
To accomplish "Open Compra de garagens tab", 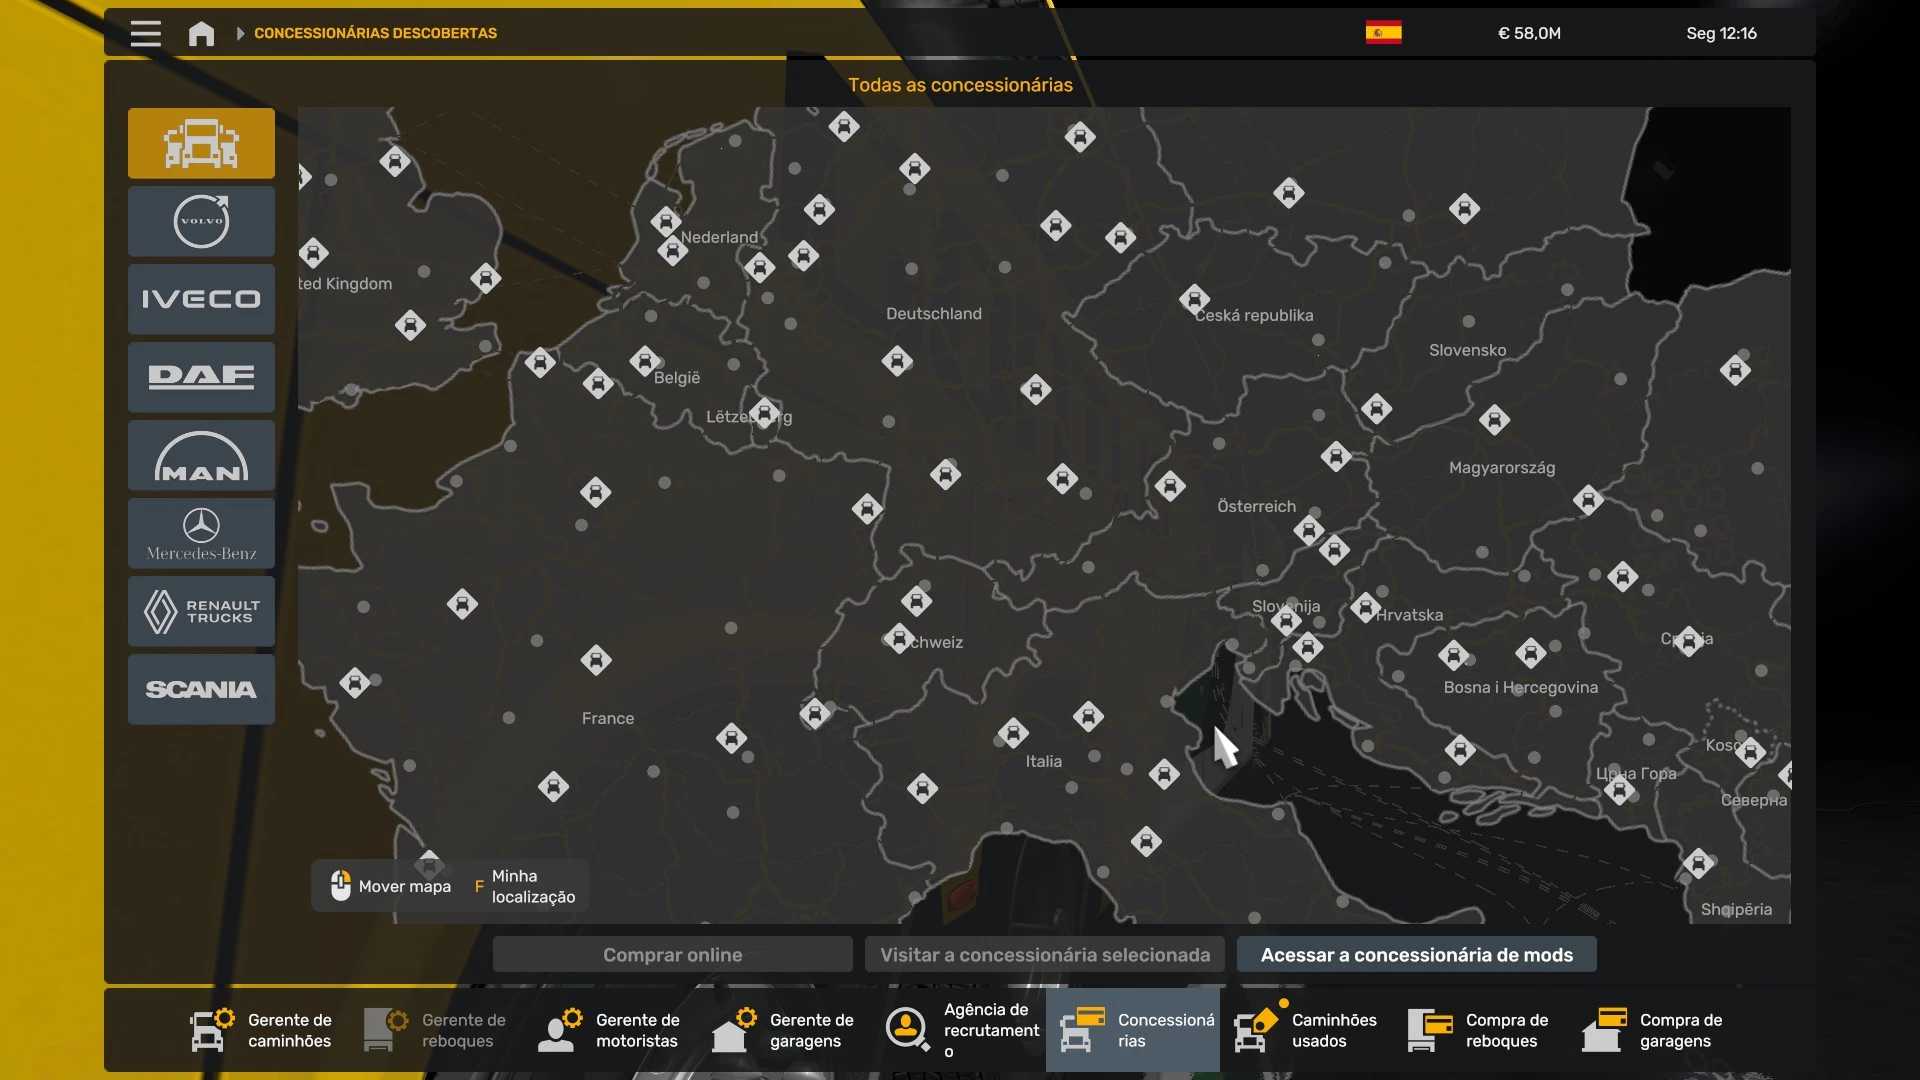I will (x=1654, y=1030).
